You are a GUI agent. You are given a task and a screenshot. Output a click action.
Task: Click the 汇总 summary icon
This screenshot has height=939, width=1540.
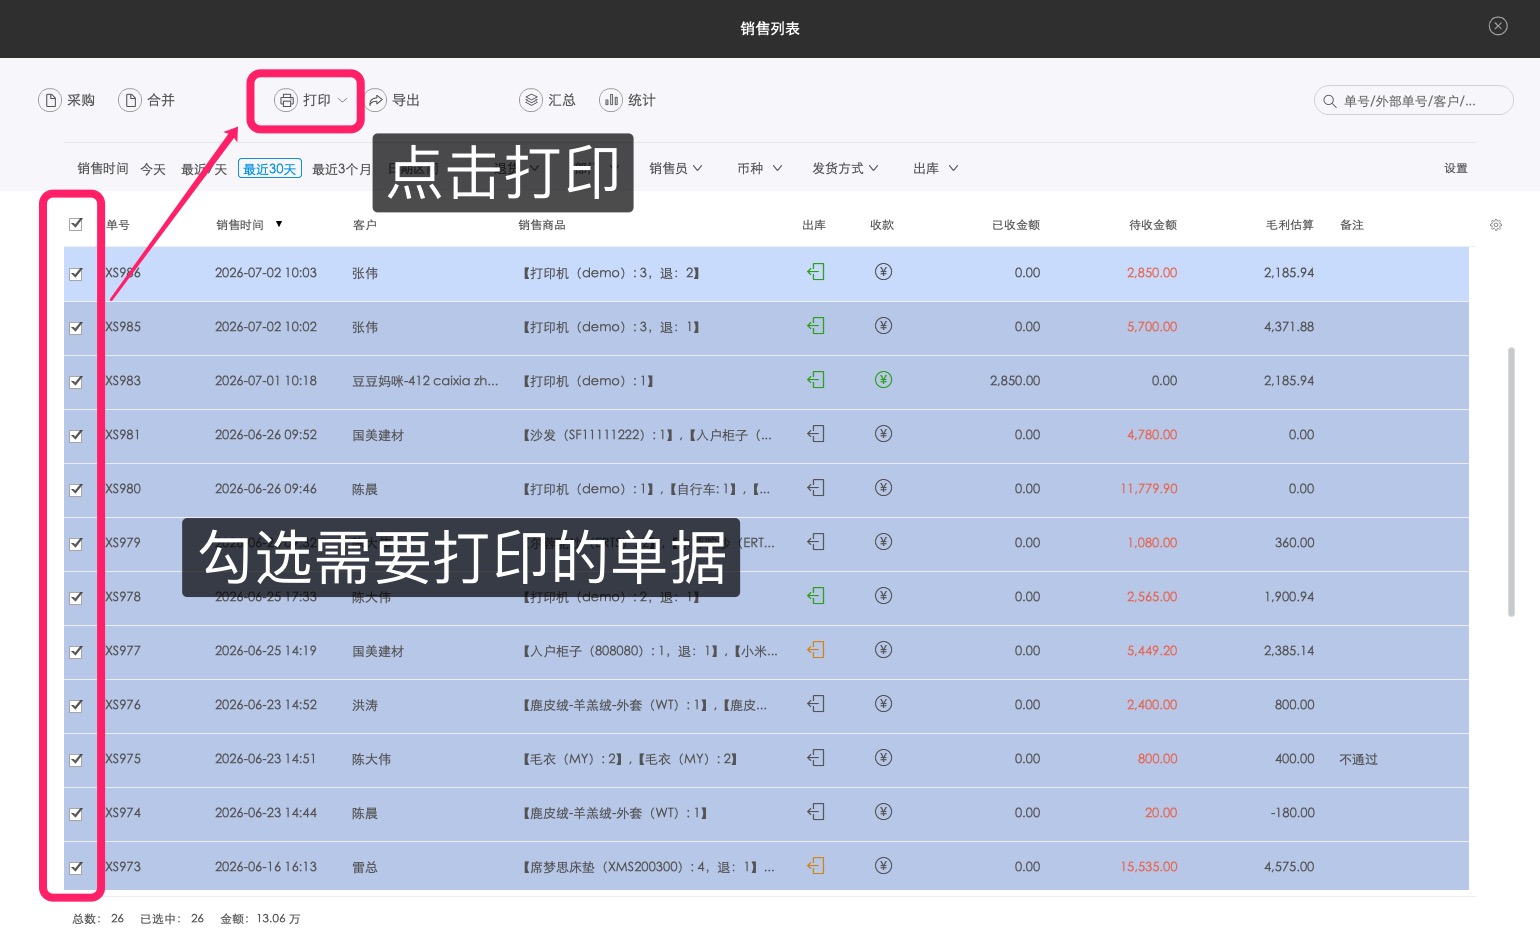531,100
